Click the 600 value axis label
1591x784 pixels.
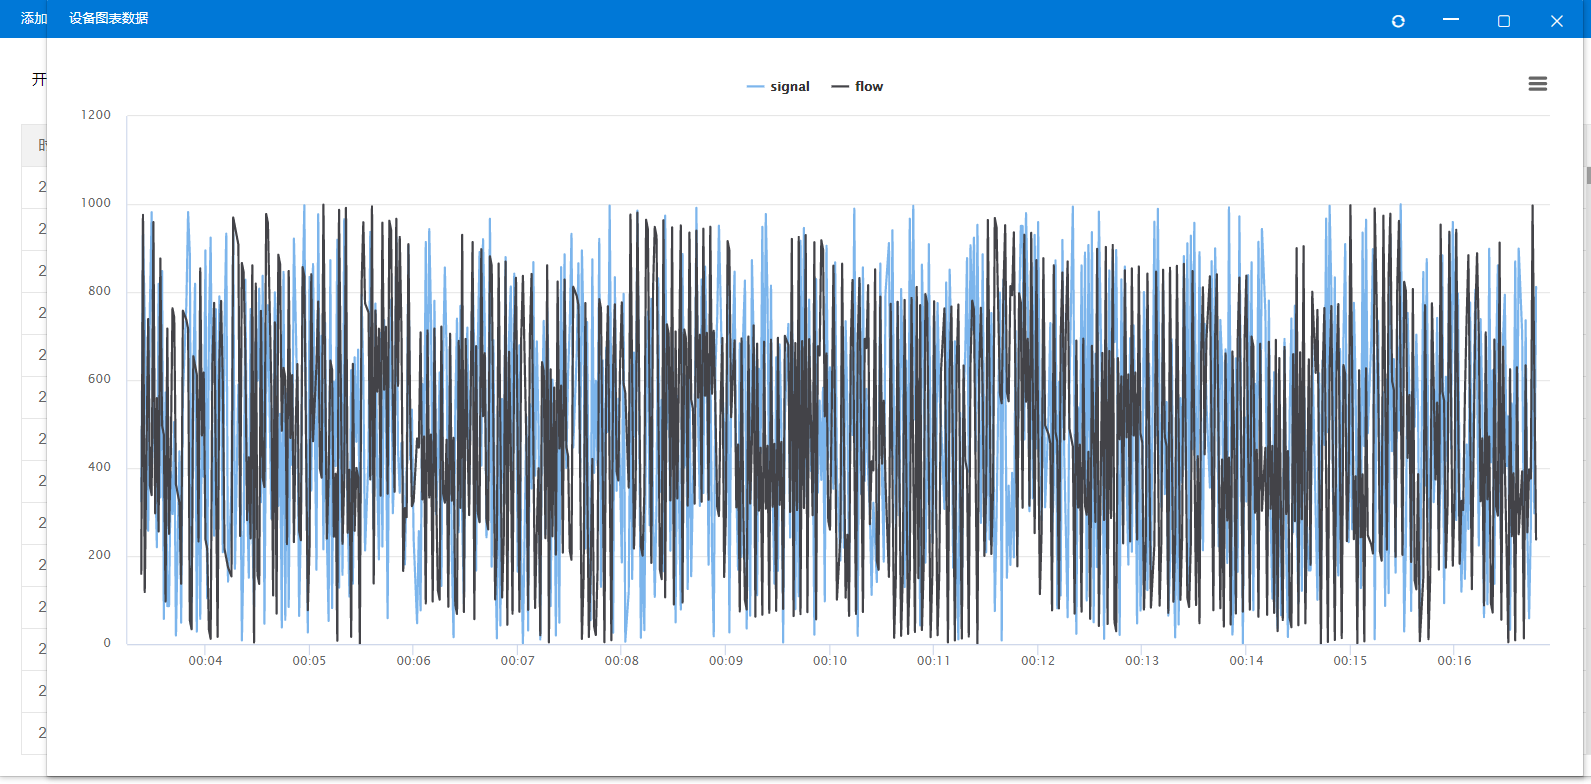(99, 379)
